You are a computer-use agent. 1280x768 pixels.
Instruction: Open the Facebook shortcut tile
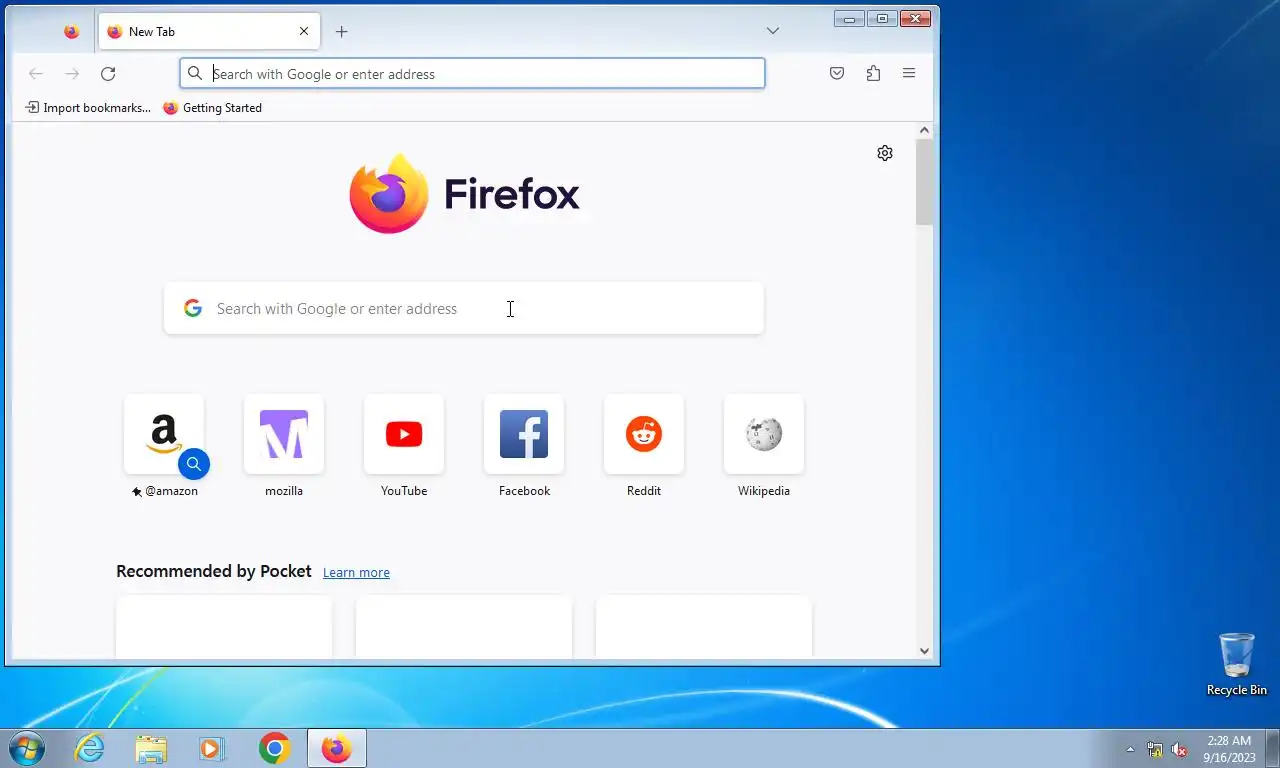[524, 434]
